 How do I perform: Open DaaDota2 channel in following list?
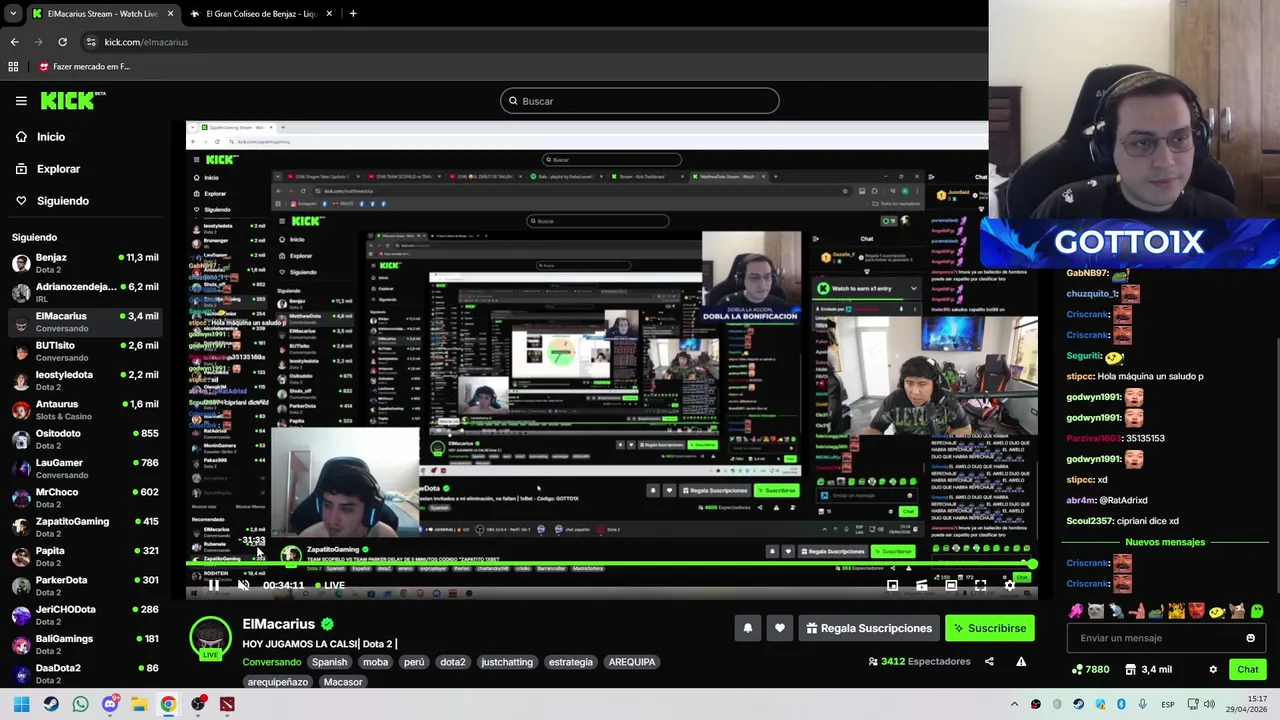[85, 672]
